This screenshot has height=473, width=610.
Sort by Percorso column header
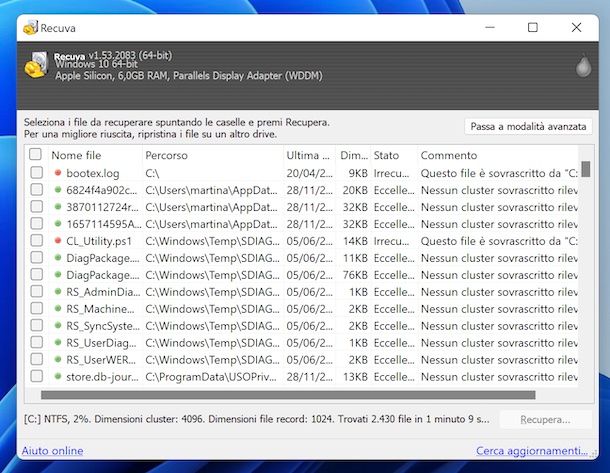[213, 155]
